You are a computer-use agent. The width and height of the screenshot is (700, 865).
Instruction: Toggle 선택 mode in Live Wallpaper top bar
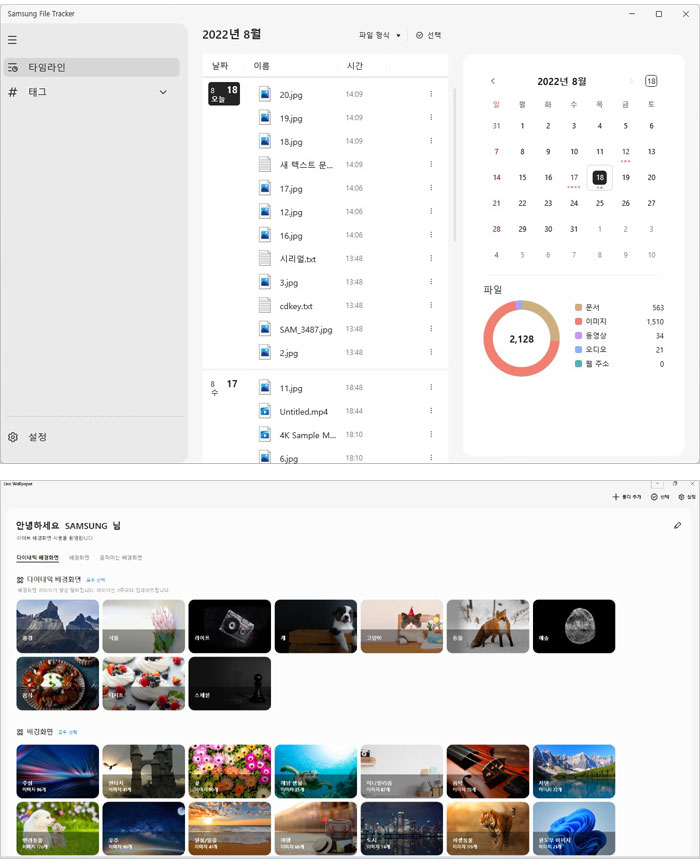[x=659, y=497]
